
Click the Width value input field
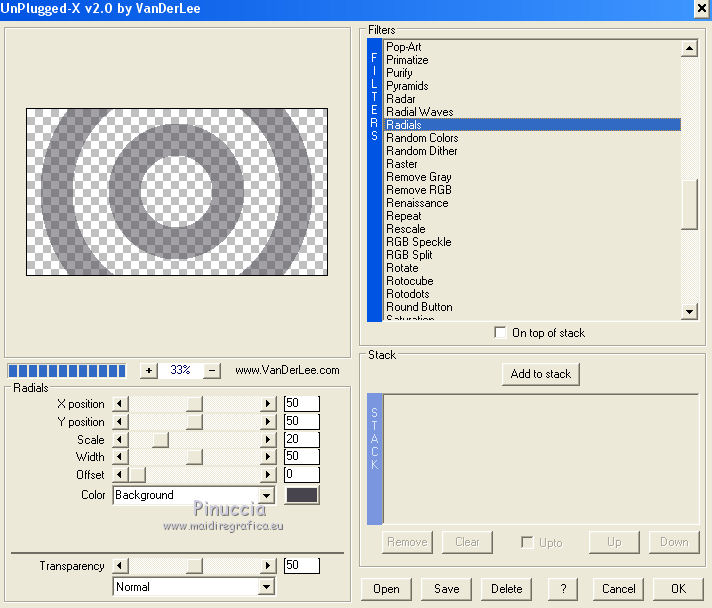301,457
